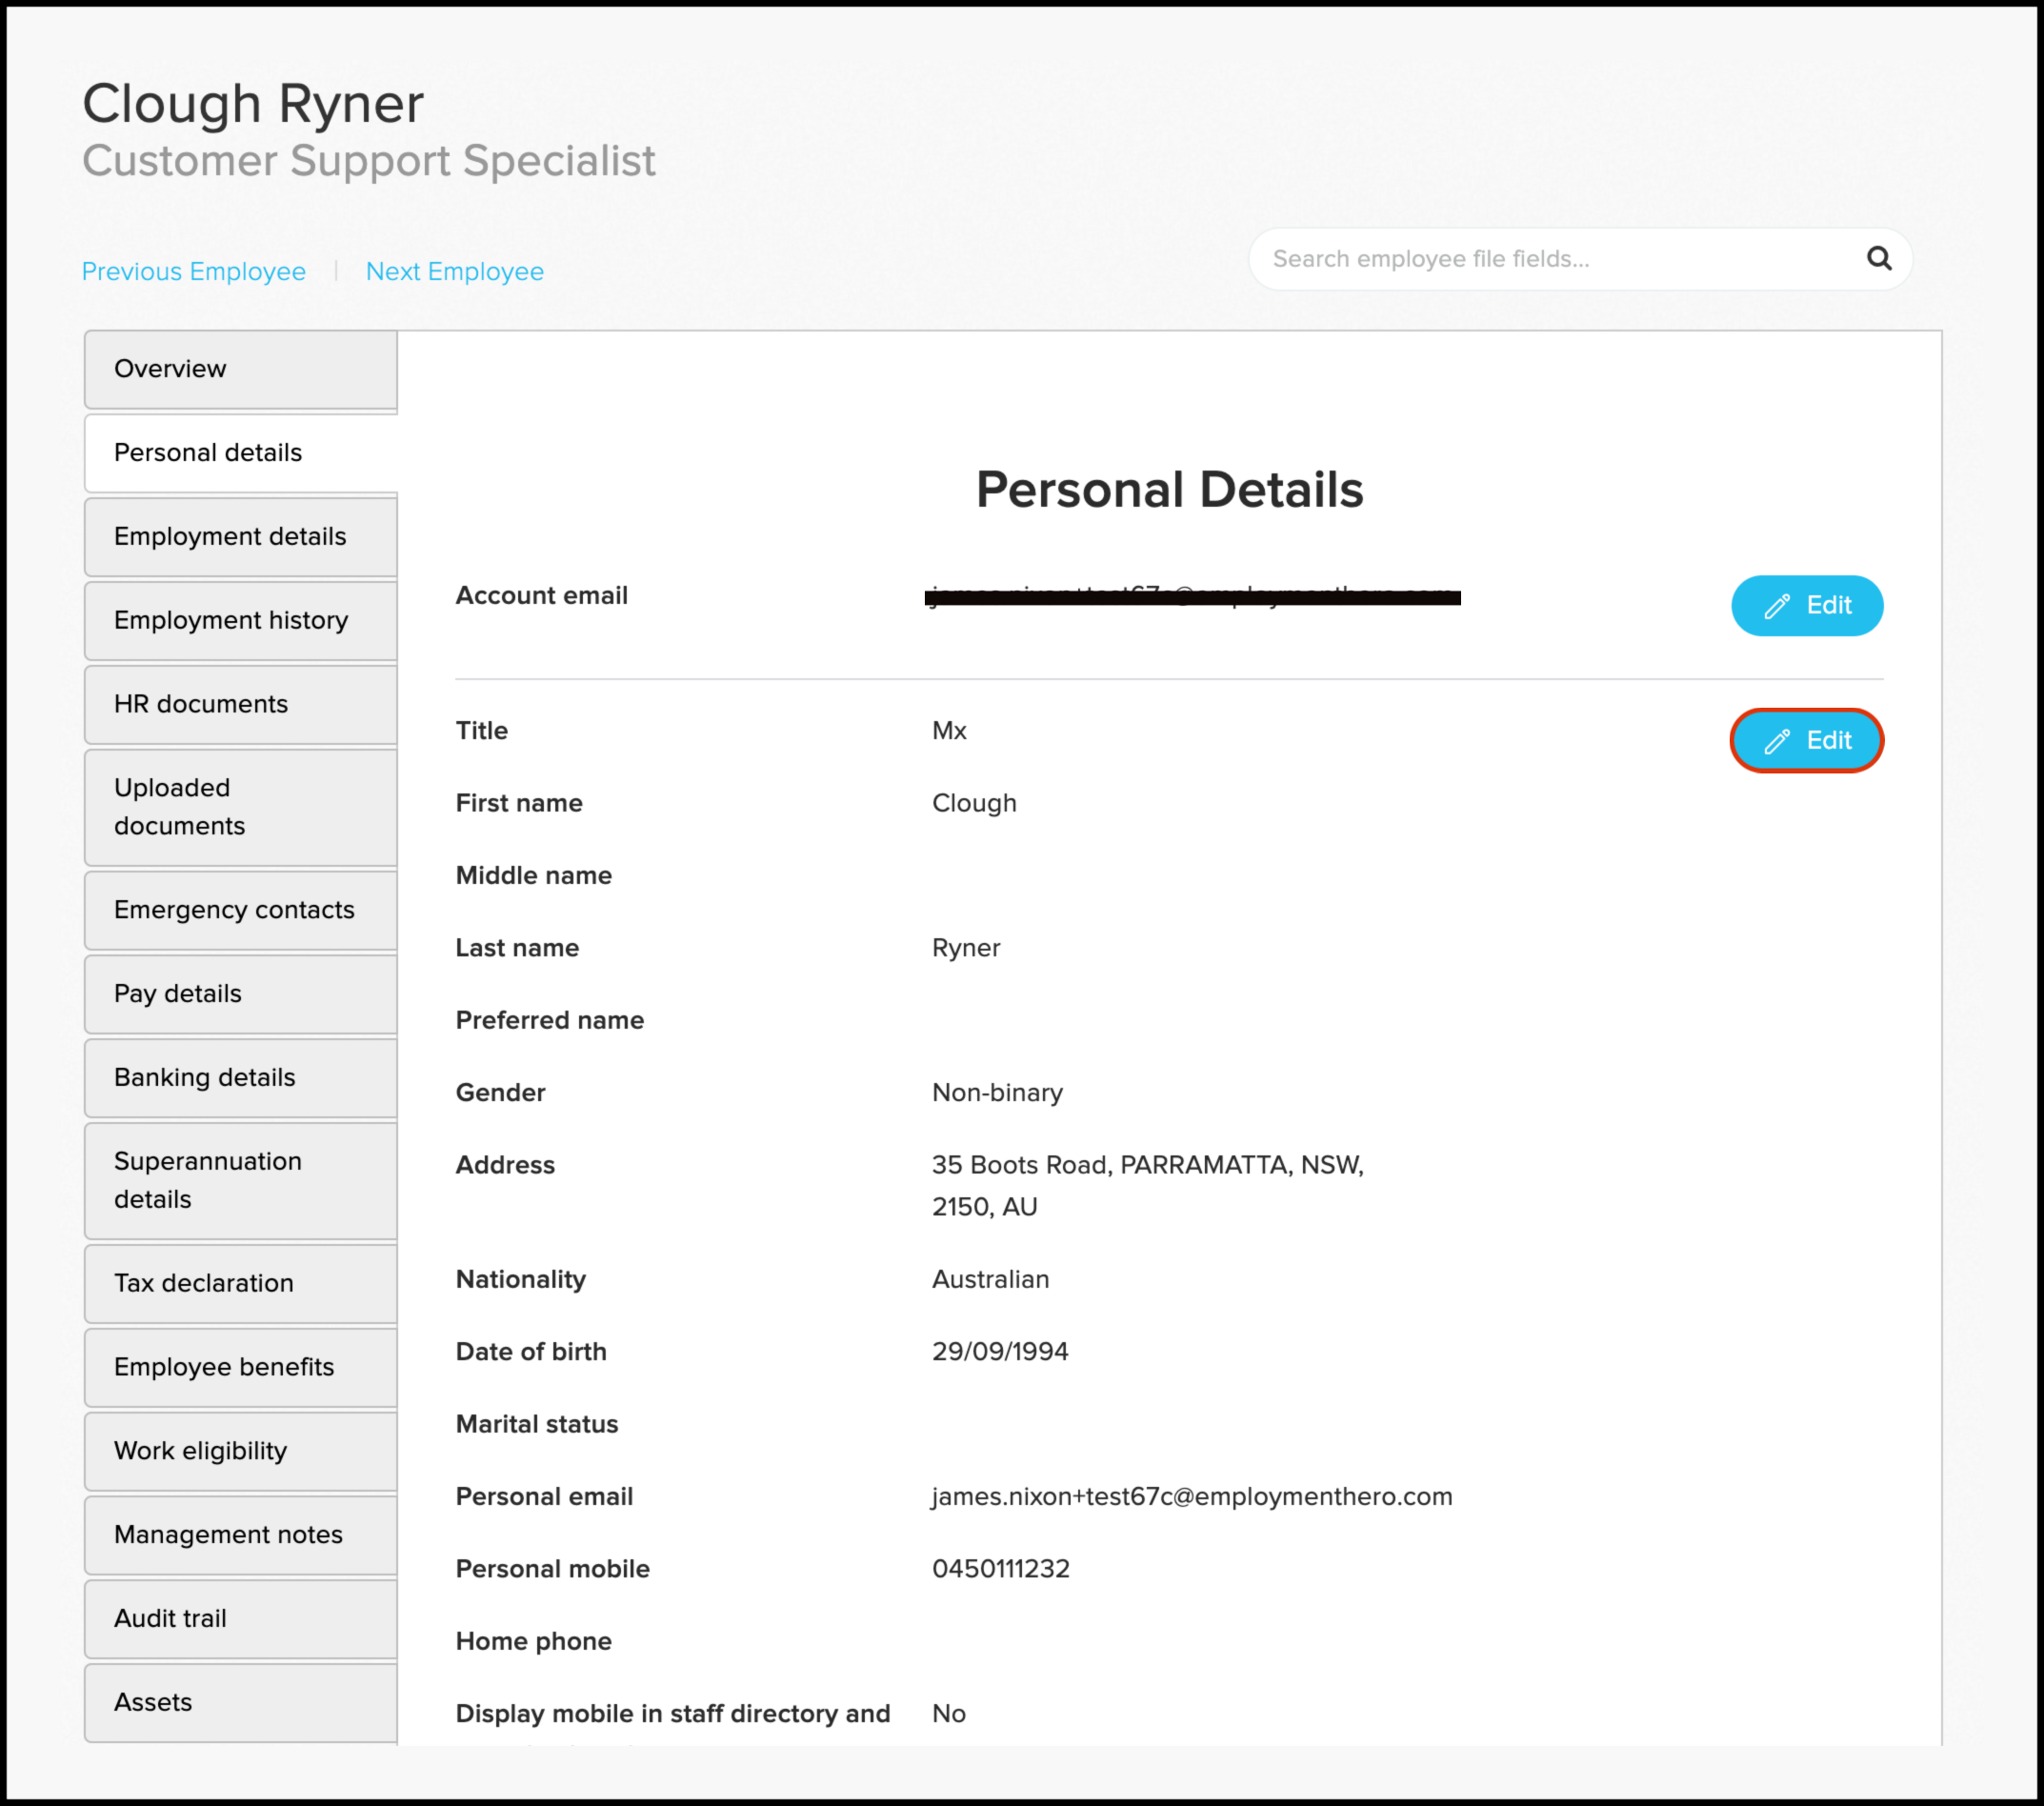Click the Next Employee navigation link
This screenshot has width=2044, height=1806.
(454, 271)
